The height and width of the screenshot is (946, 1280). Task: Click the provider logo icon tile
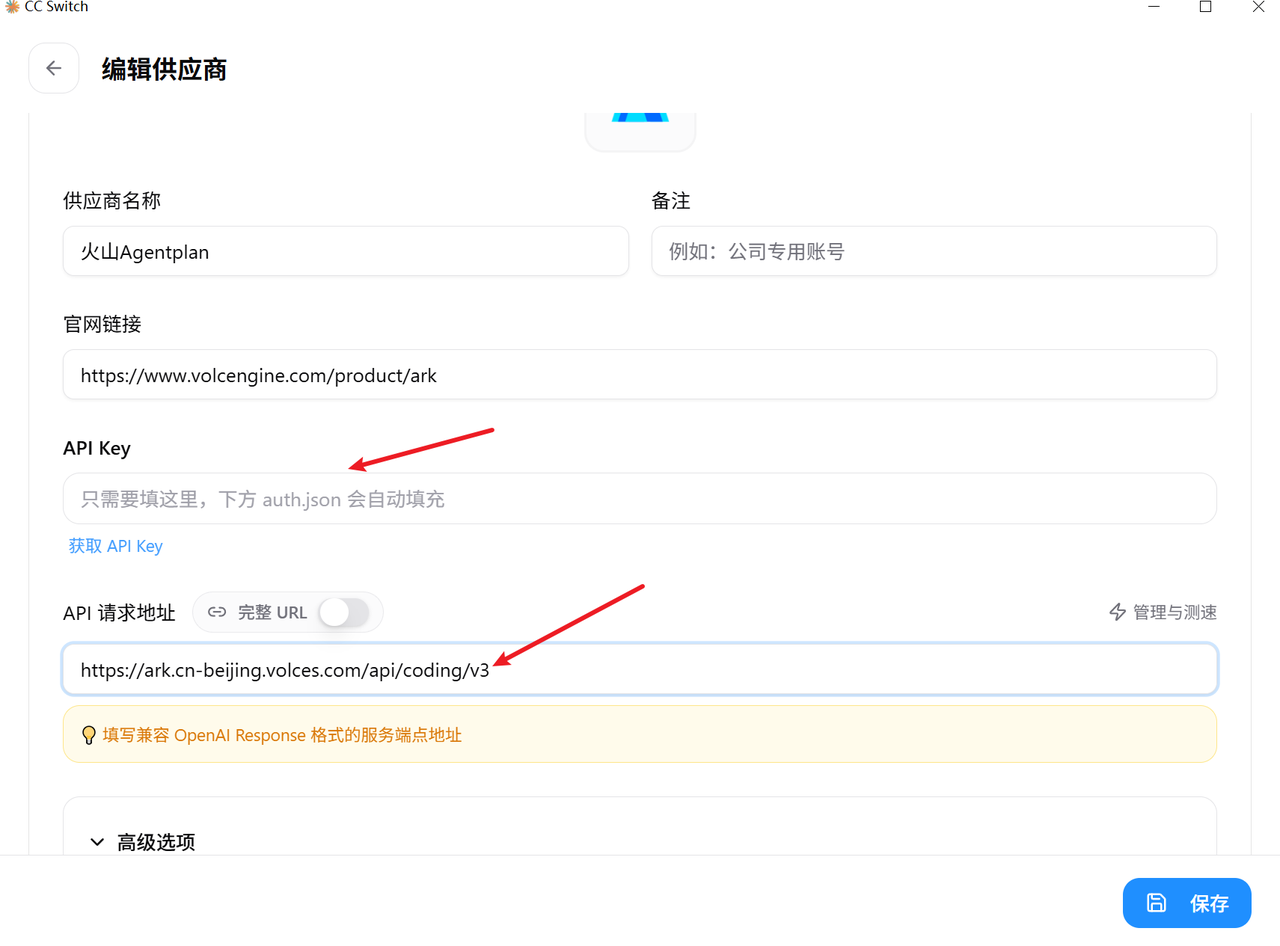tap(640, 131)
